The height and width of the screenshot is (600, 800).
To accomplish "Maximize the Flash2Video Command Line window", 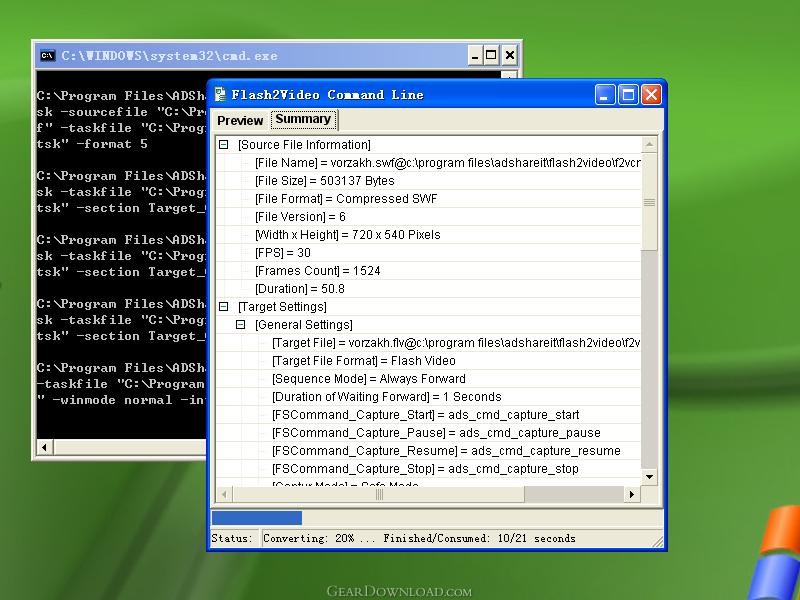I will click(x=628, y=95).
